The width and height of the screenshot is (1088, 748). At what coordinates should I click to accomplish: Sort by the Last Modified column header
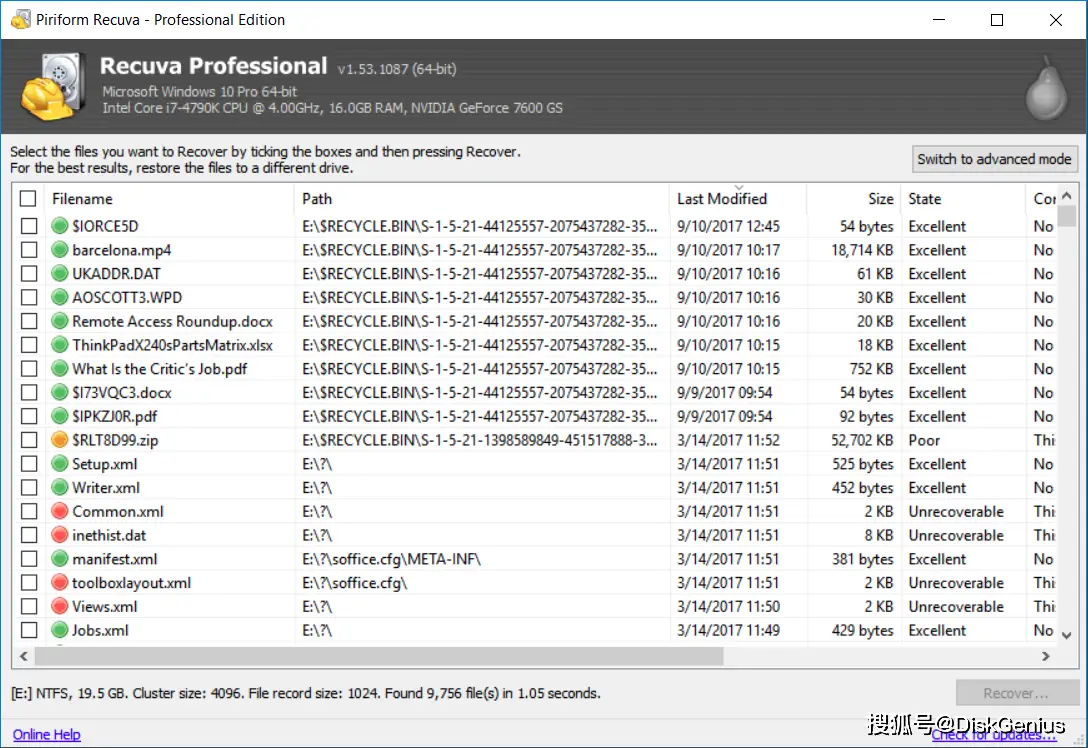coord(738,199)
